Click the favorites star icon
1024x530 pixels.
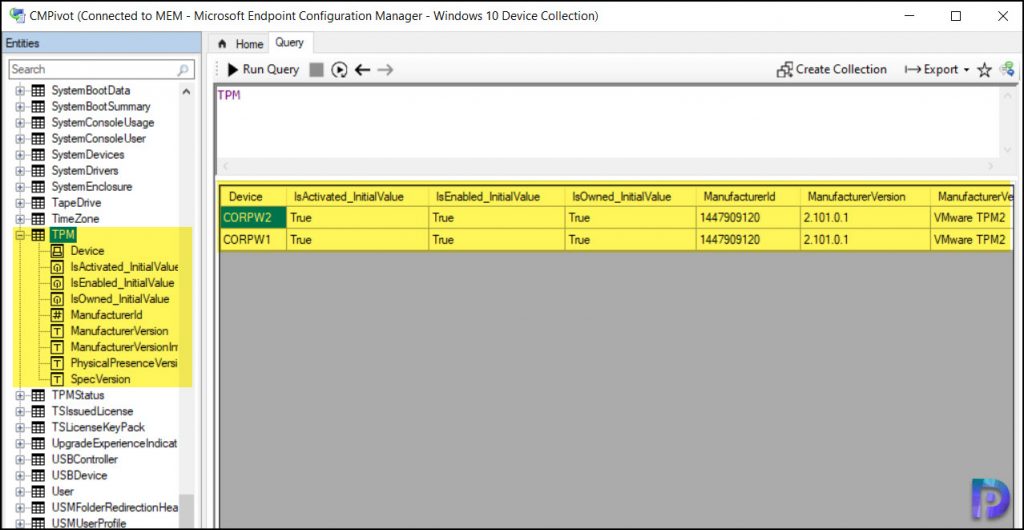tap(984, 70)
